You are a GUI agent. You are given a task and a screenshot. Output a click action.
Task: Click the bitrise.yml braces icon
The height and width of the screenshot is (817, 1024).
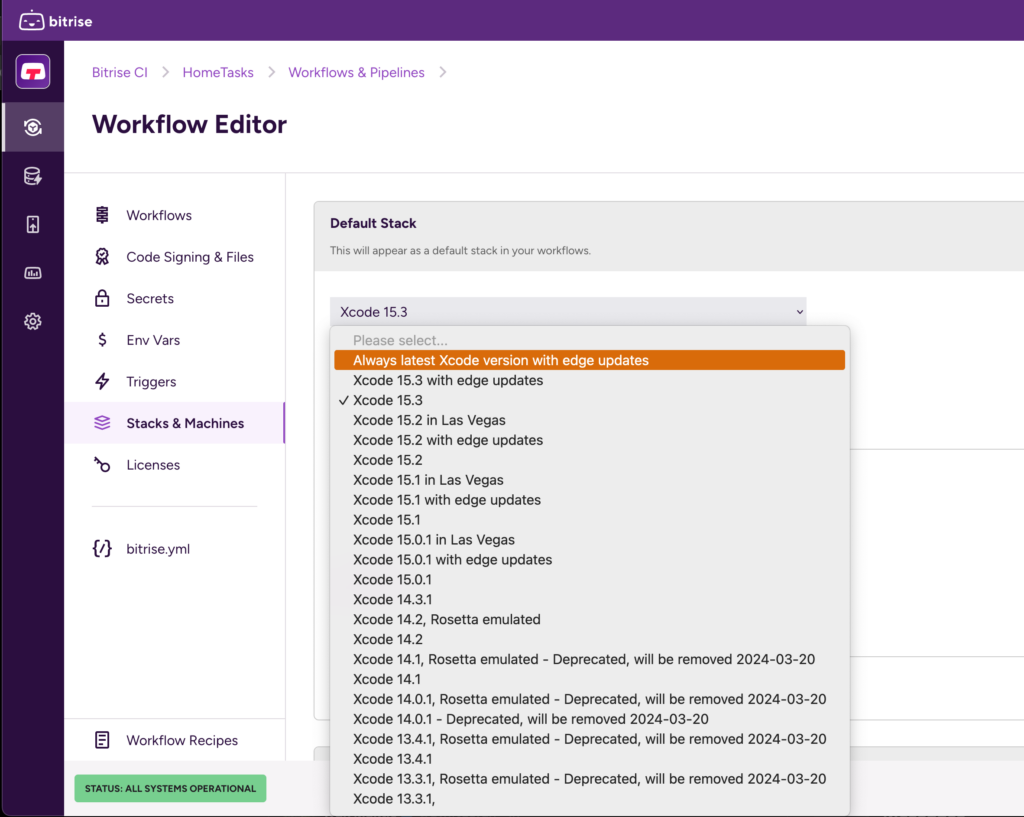pyautogui.click(x=102, y=549)
